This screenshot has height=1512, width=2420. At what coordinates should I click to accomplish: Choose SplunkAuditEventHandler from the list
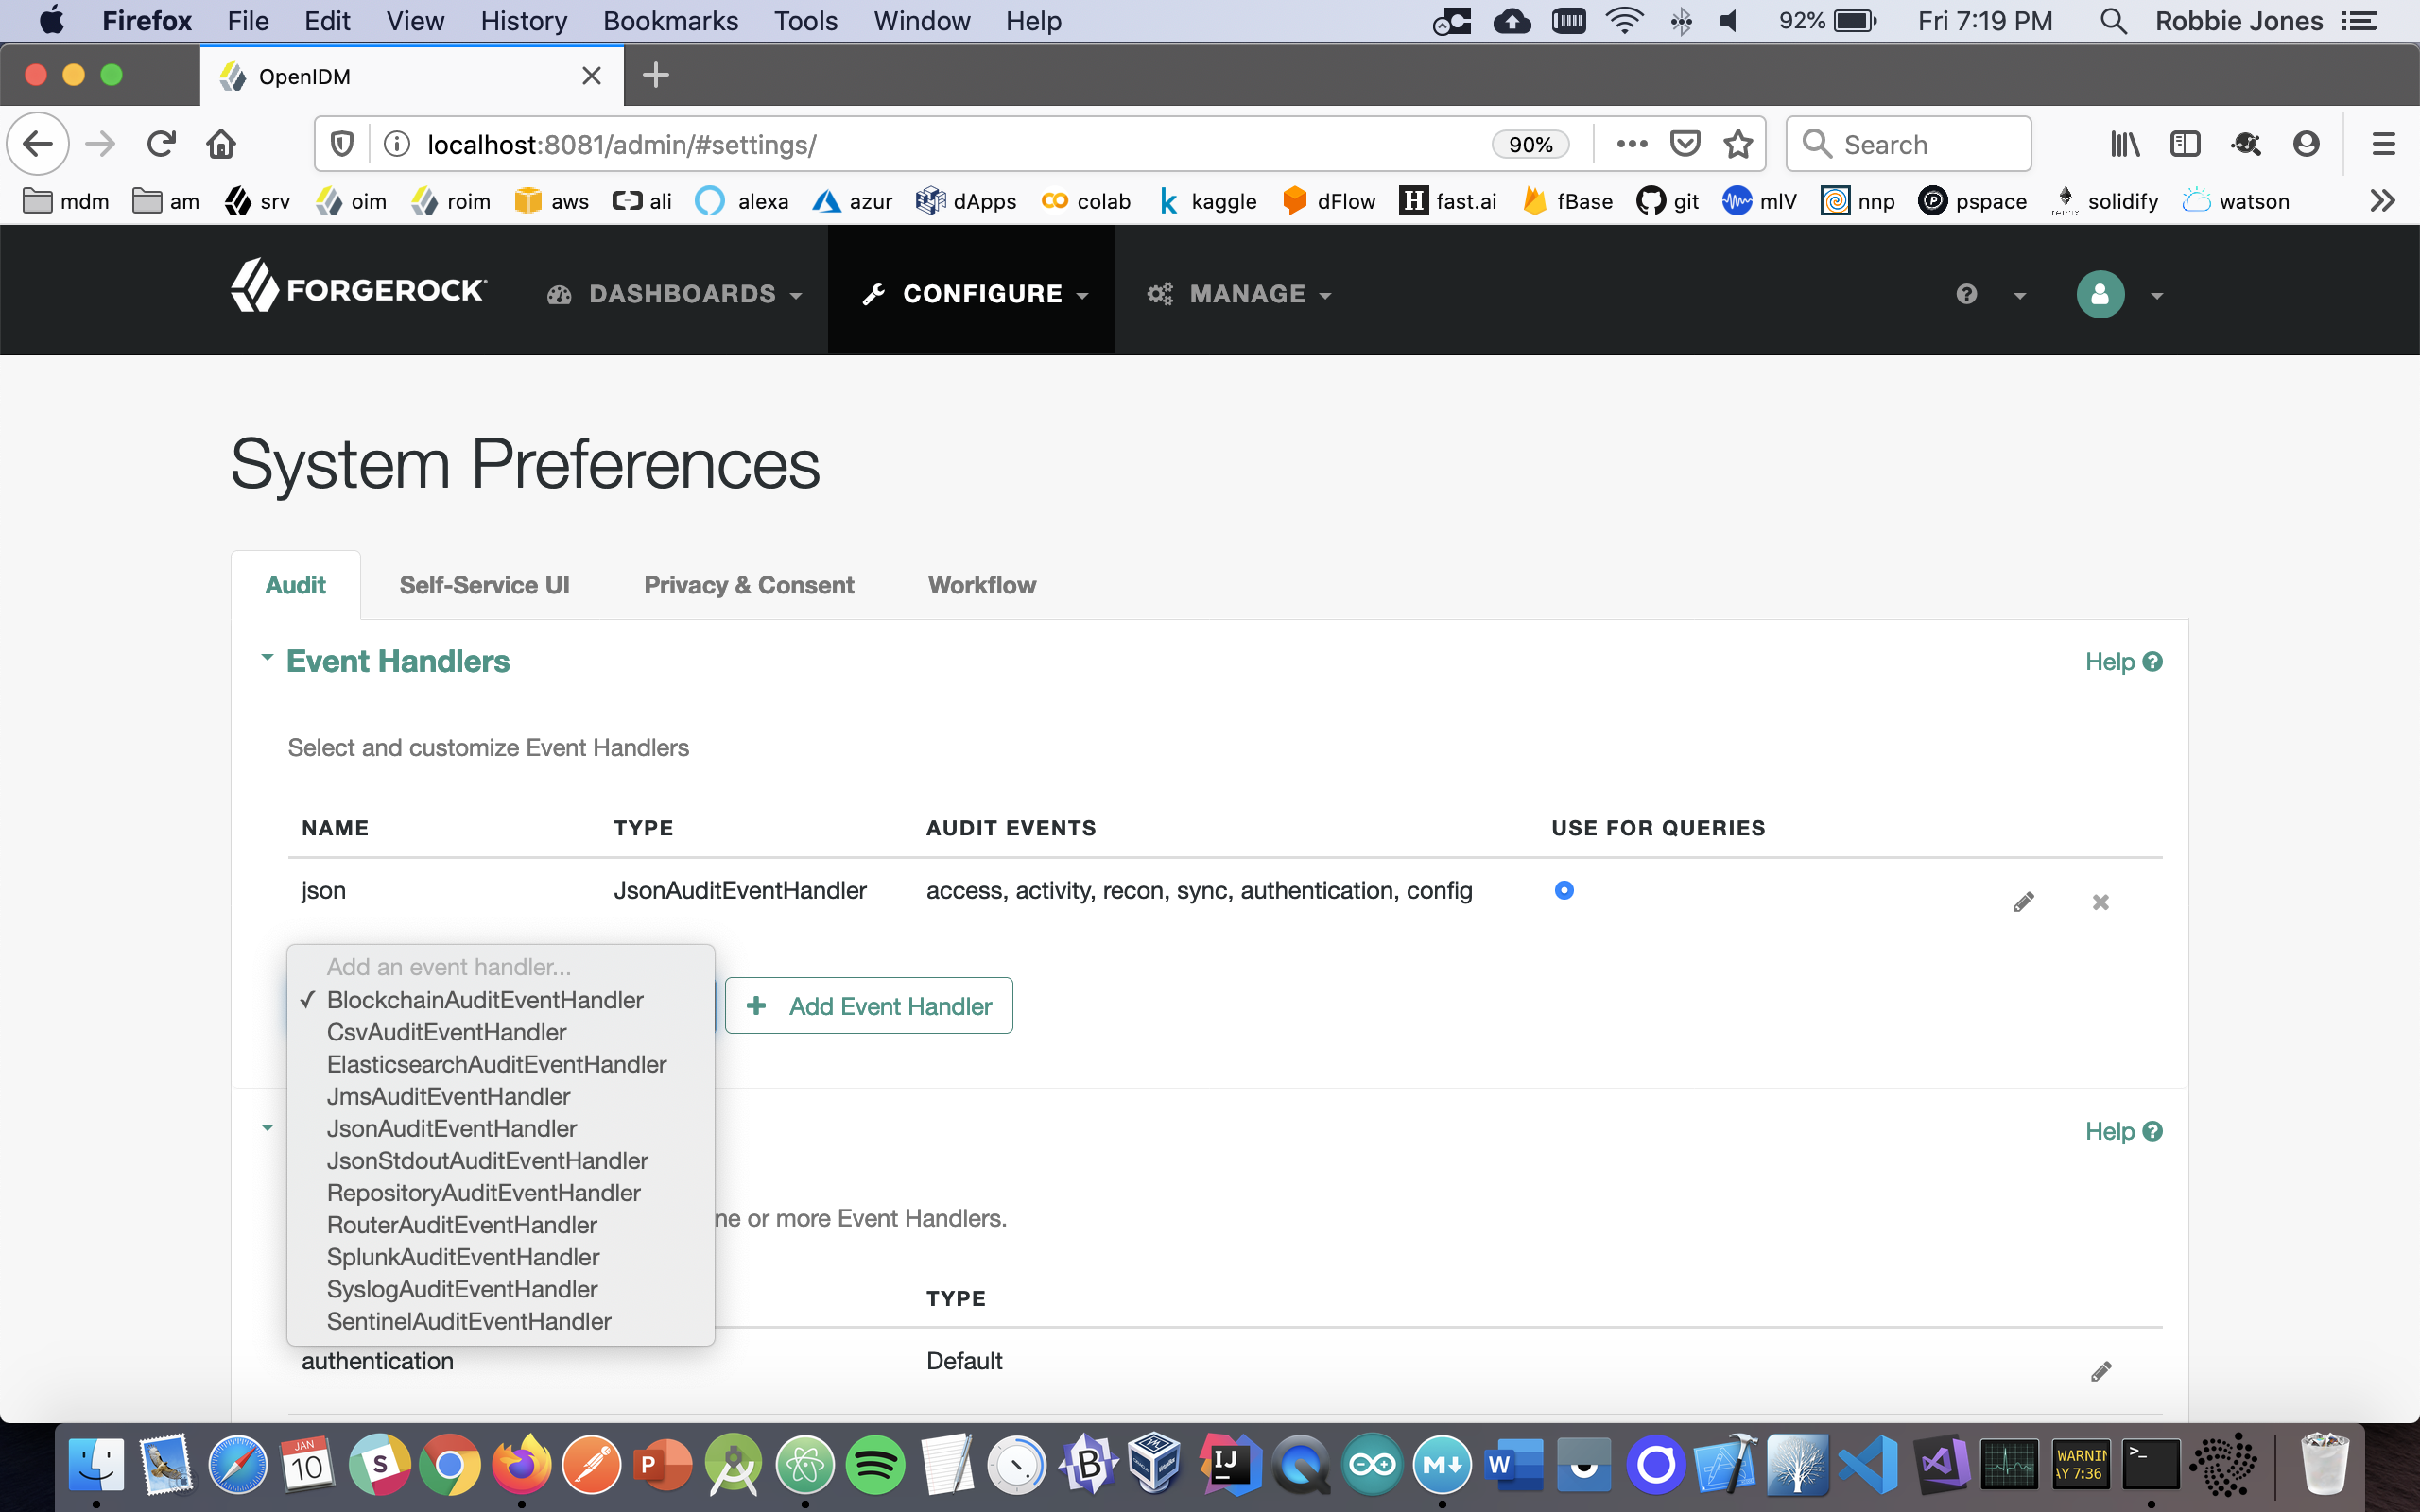463,1257
